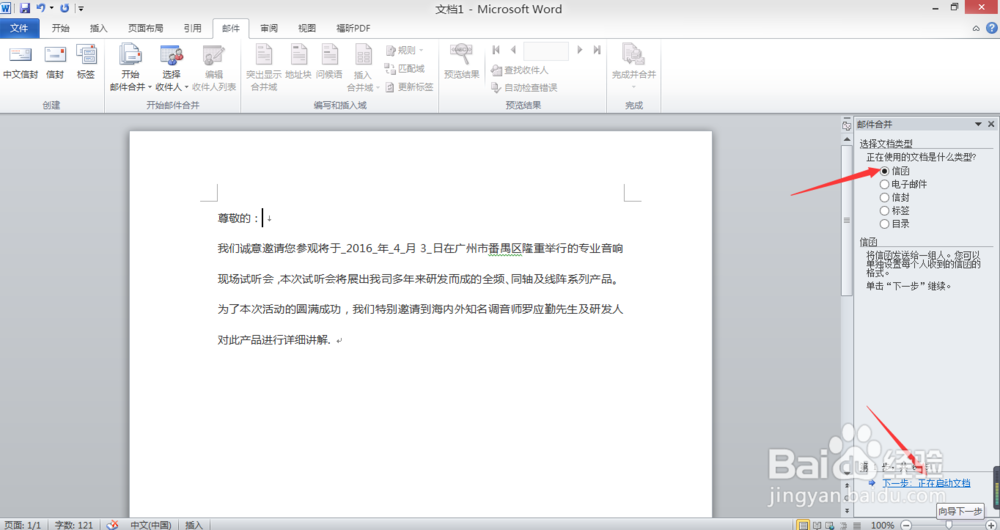
Task: Open the 开始邮件合并 dropdown button
Action: (x=130, y=68)
